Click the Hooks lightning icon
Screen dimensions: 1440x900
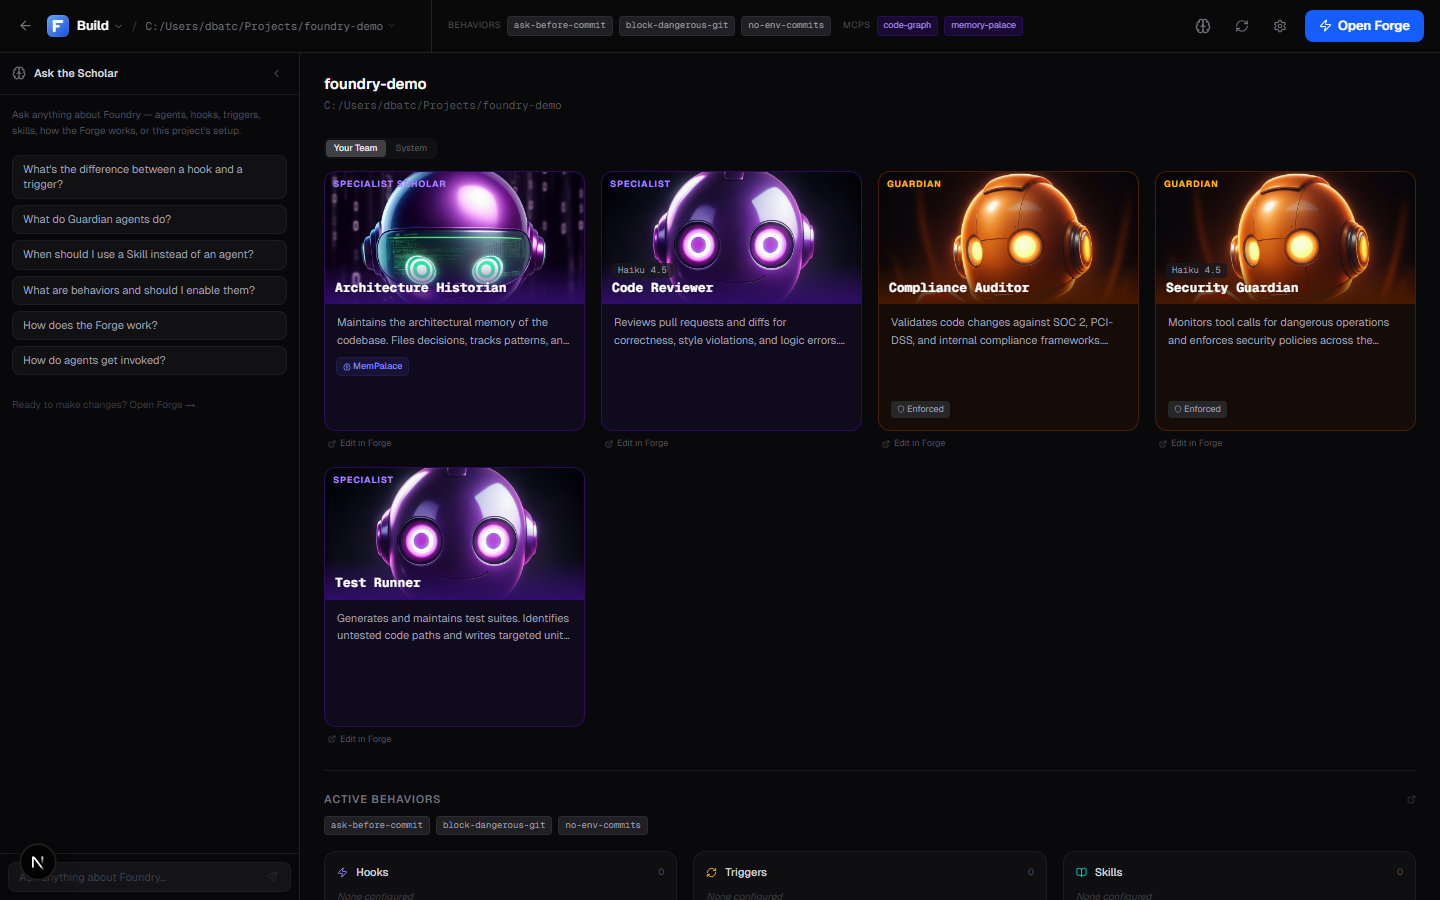tap(343, 872)
